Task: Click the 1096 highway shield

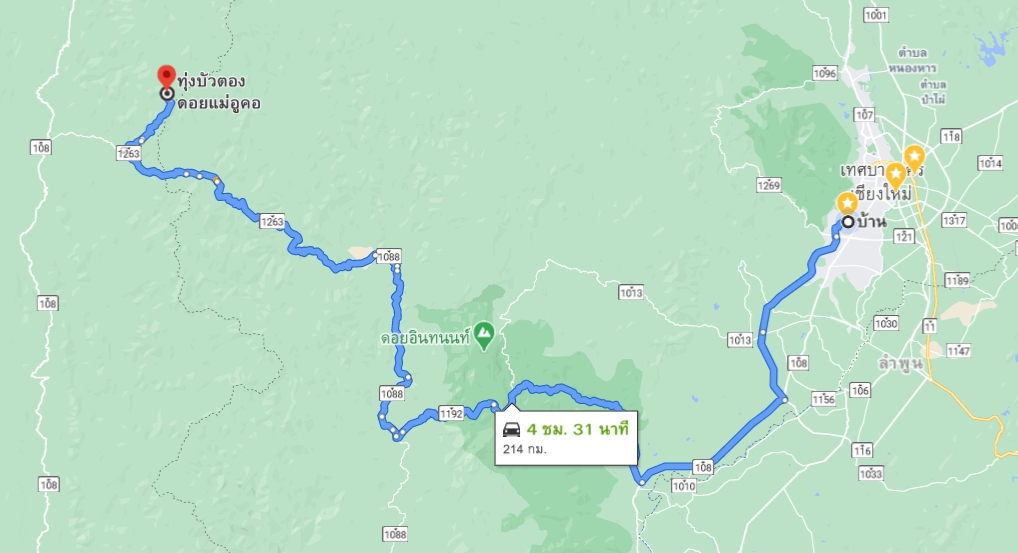Action: tap(825, 73)
